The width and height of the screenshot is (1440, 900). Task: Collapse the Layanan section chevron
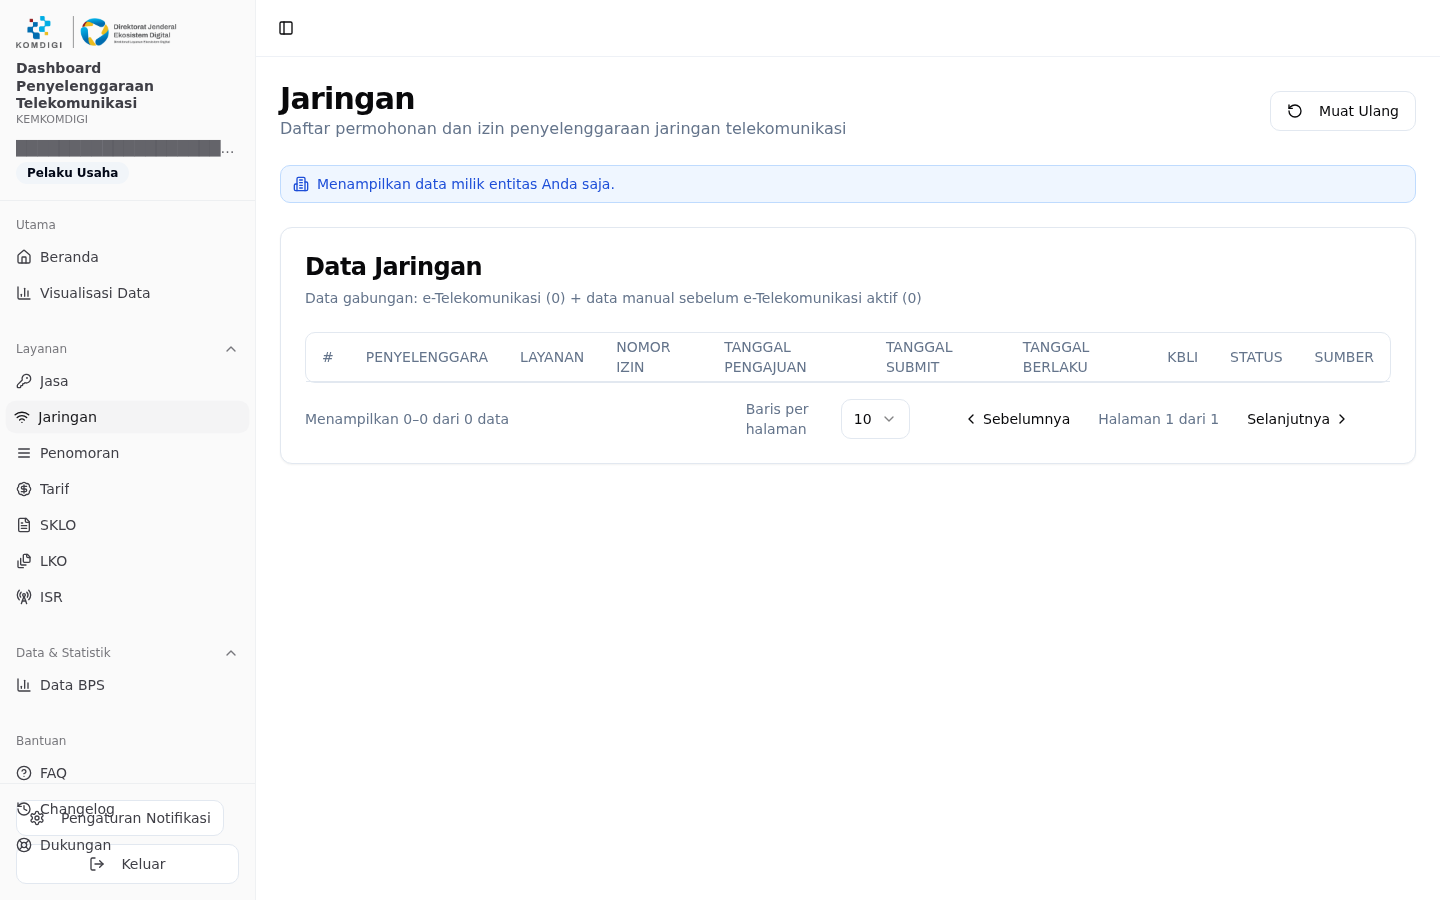click(x=231, y=349)
